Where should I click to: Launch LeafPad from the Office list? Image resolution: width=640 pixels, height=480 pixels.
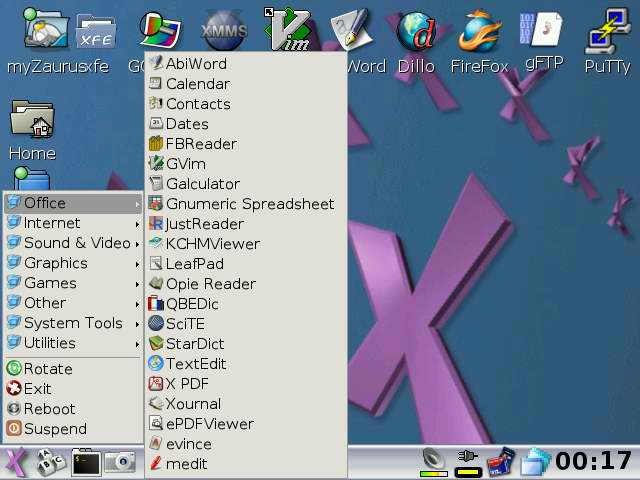[x=195, y=264]
